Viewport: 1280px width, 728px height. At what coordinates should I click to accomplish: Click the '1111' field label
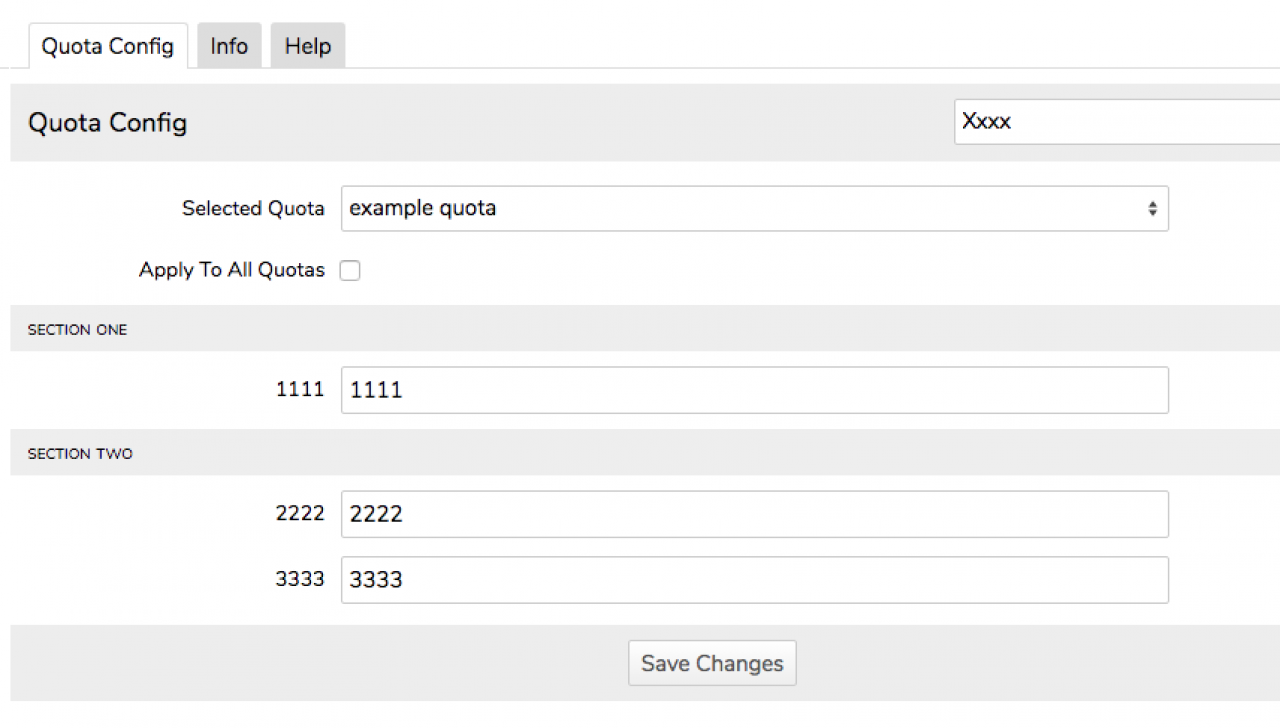click(x=300, y=390)
